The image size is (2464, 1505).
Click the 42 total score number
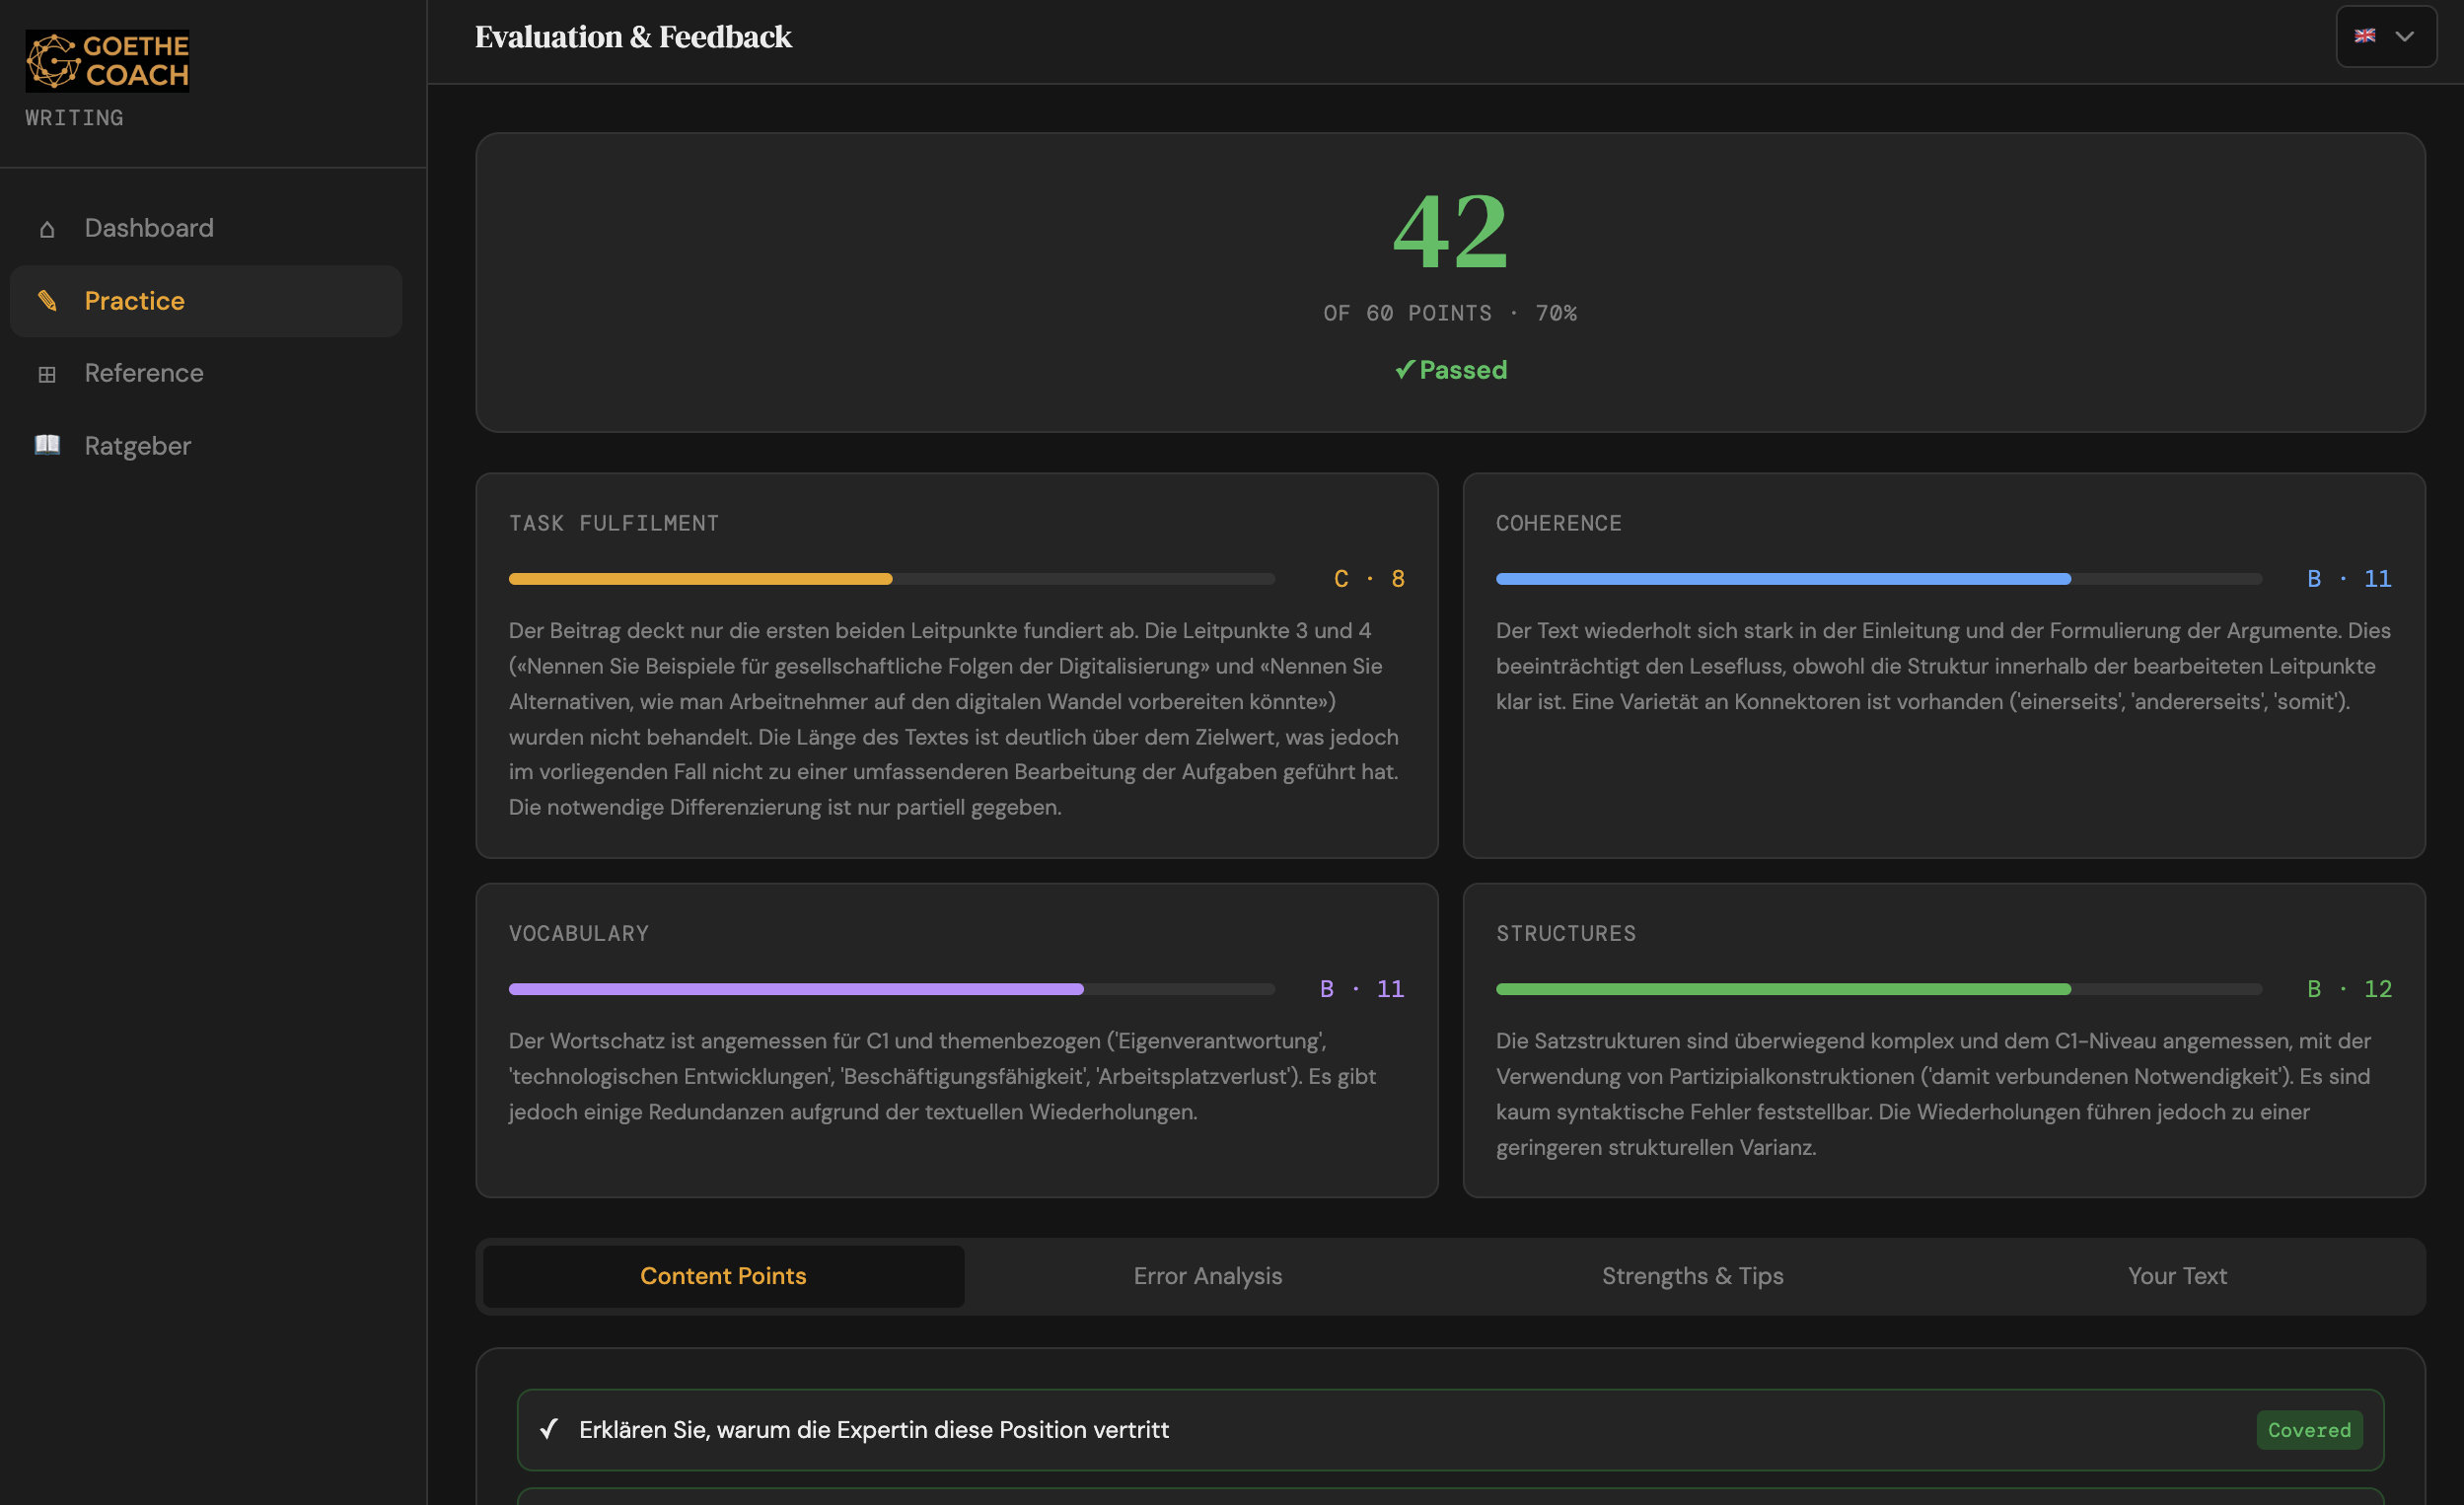pyautogui.click(x=1450, y=232)
